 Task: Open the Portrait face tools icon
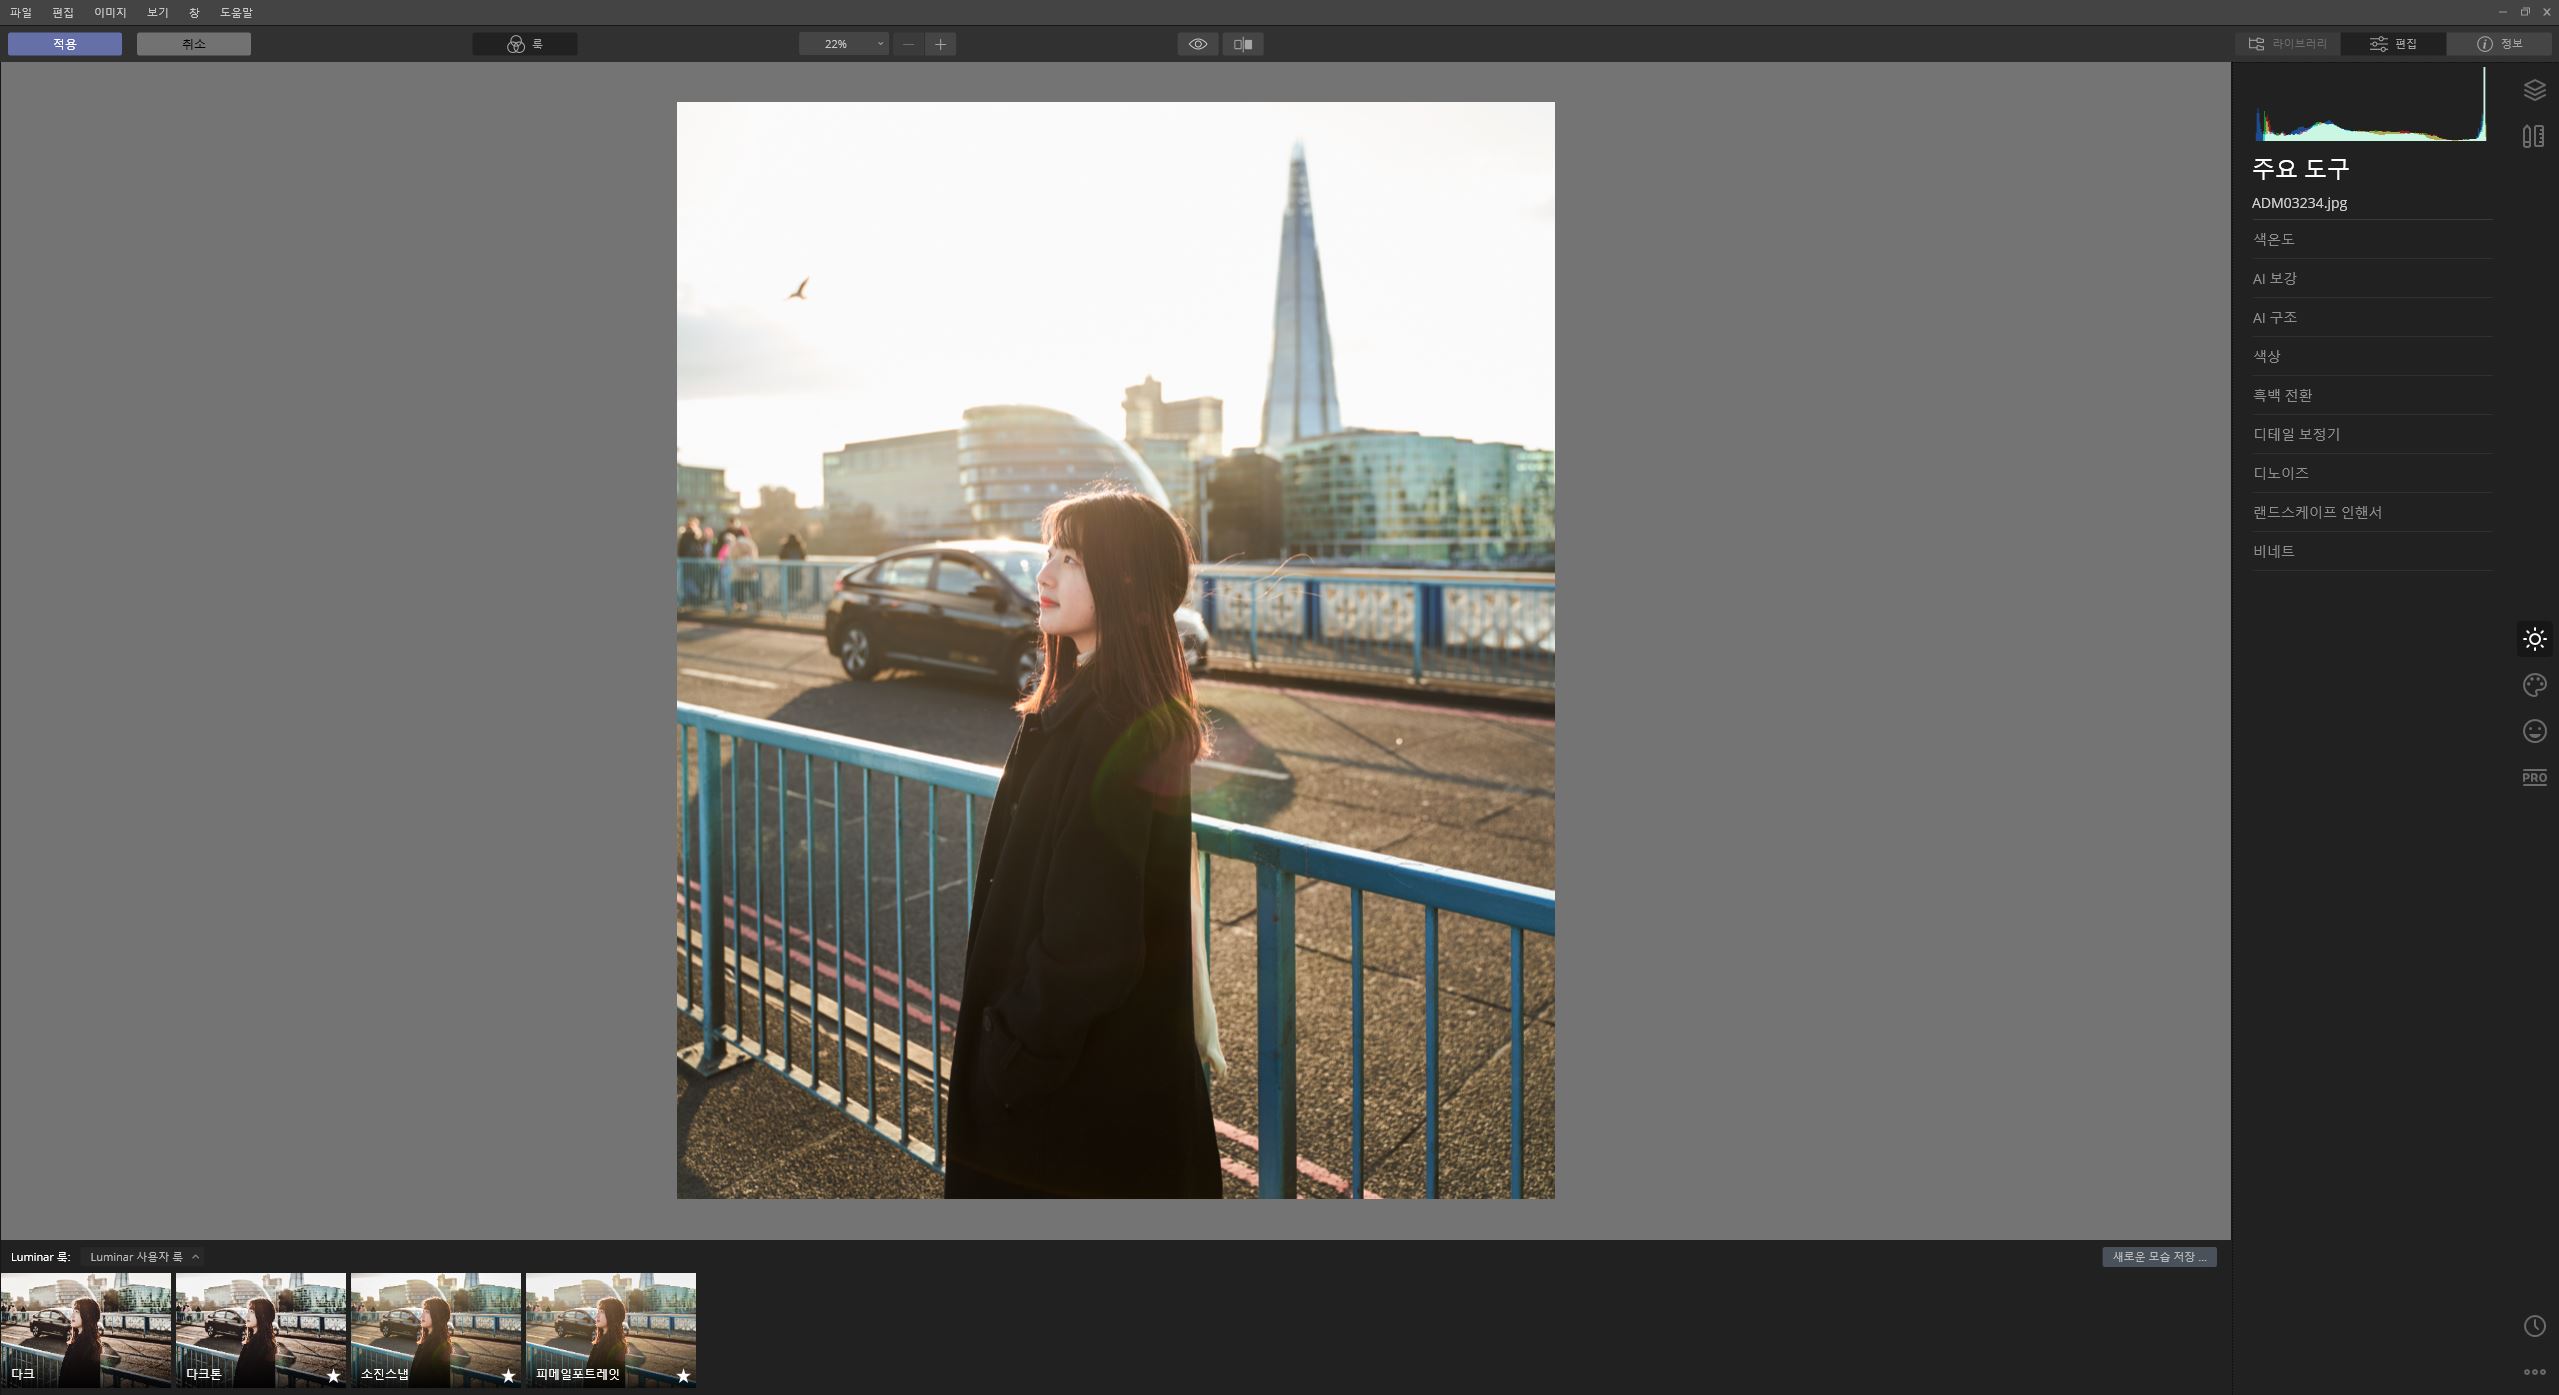click(x=2534, y=731)
